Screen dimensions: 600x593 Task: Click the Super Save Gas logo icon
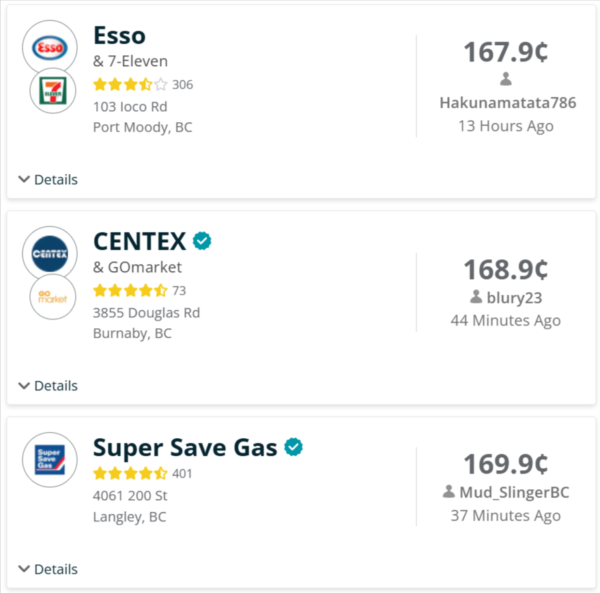(50, 460)
